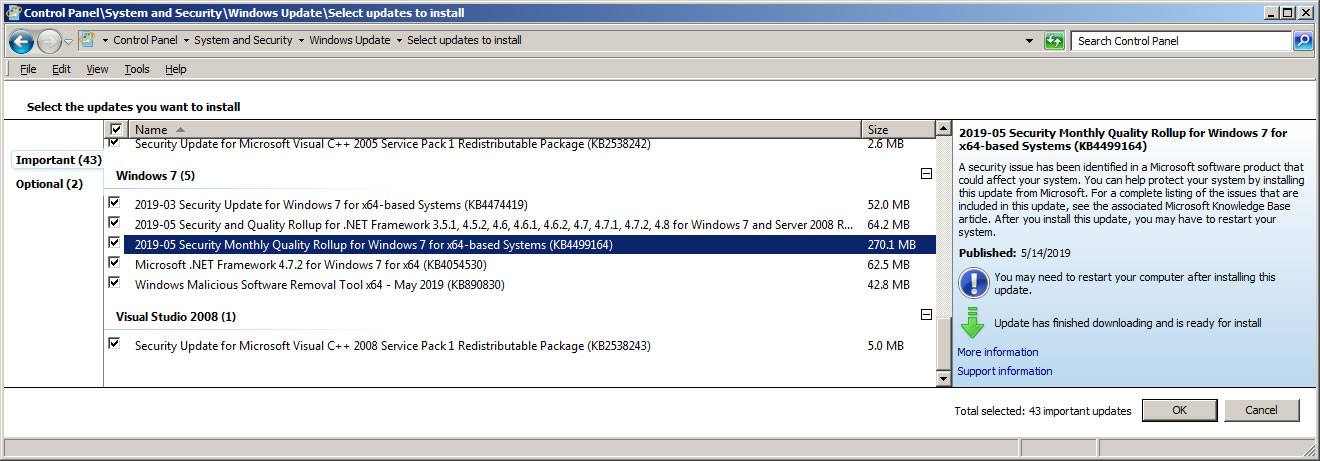Uncheck Visual C++ 2005 security update KB2538242

click(x=114, y=144)
